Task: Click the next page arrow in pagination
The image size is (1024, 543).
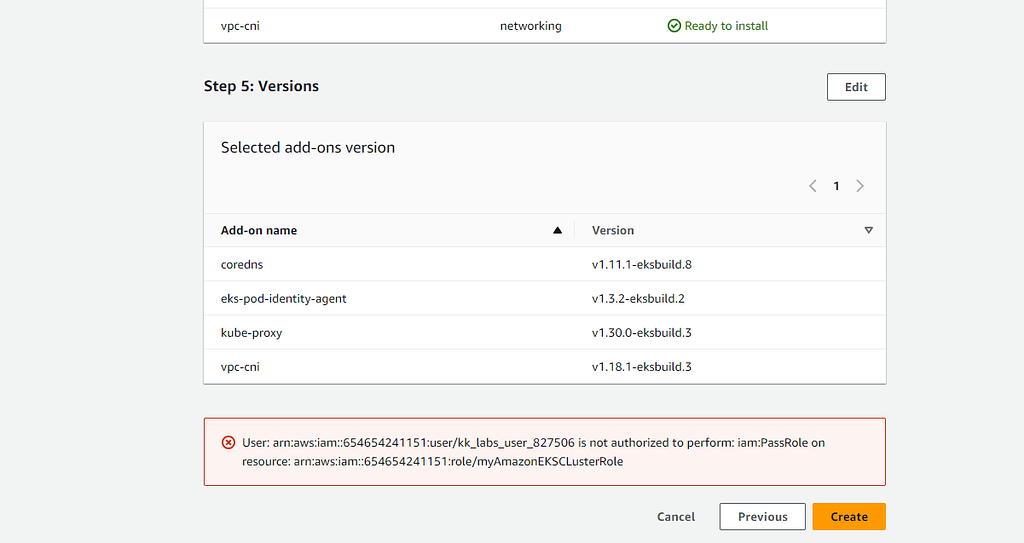Action: [860, 186]
